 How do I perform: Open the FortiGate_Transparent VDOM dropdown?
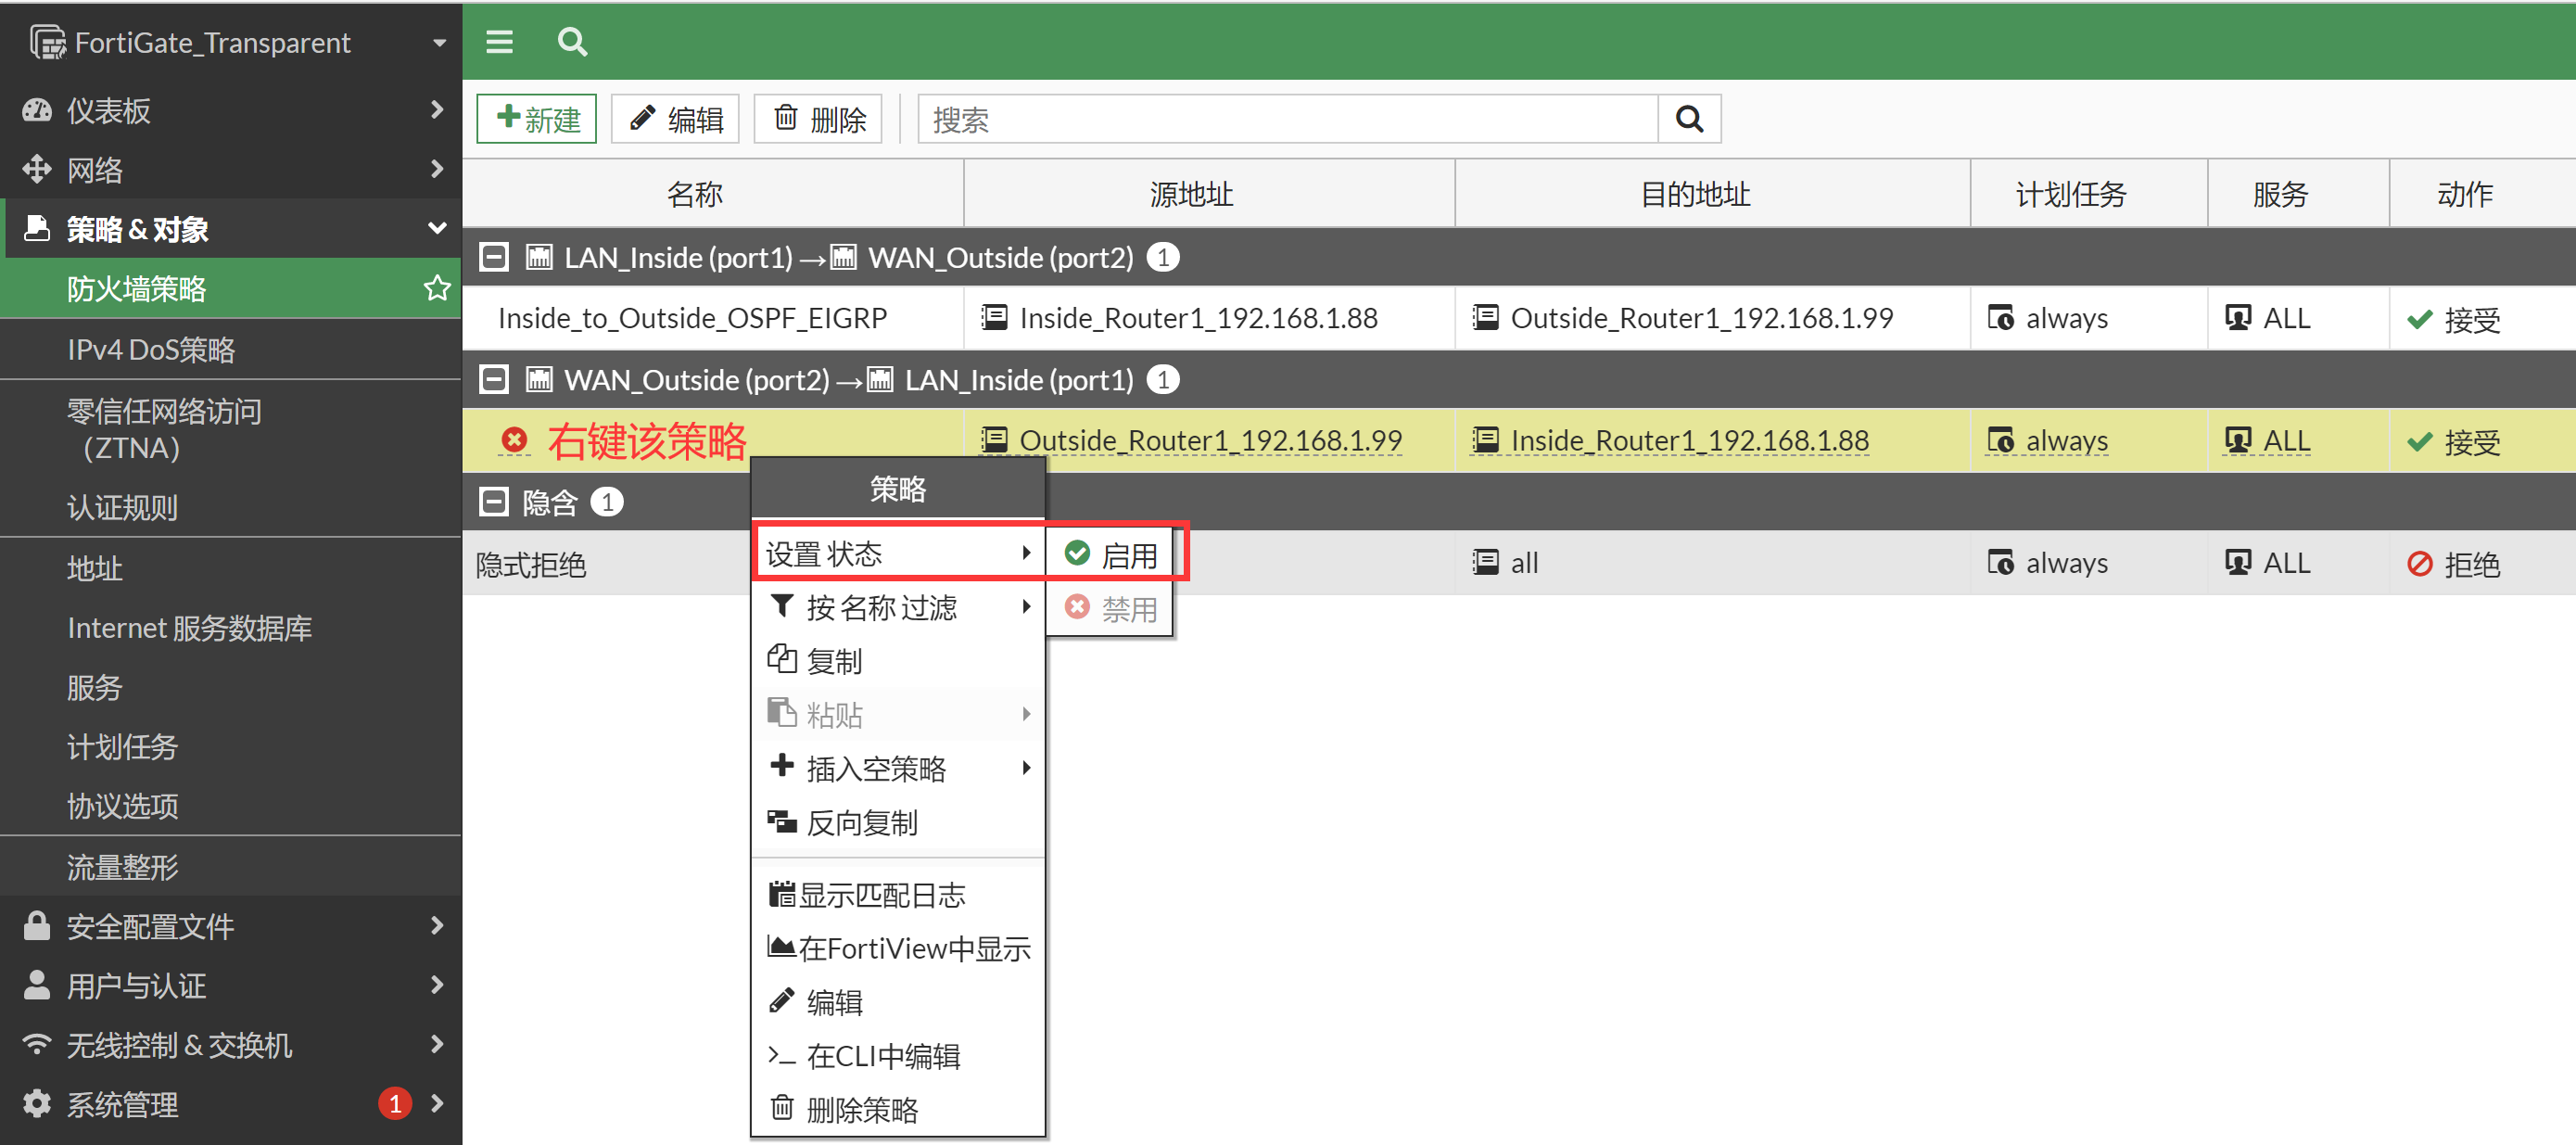tap(438, 42)
